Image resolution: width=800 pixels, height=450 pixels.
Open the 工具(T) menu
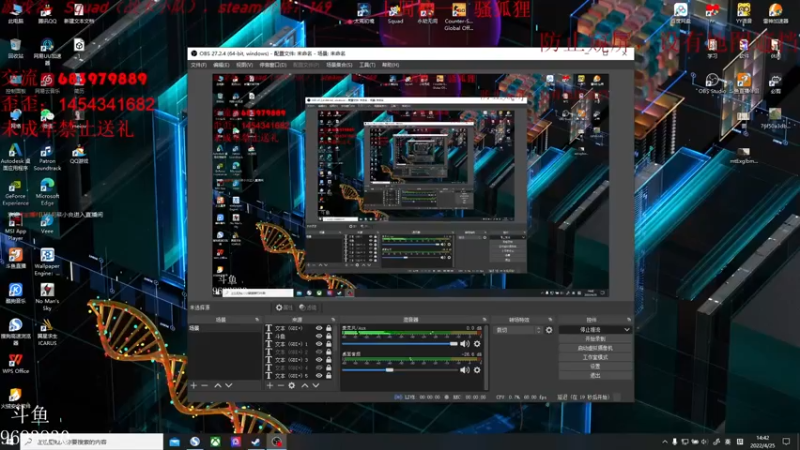click(367, 65)
